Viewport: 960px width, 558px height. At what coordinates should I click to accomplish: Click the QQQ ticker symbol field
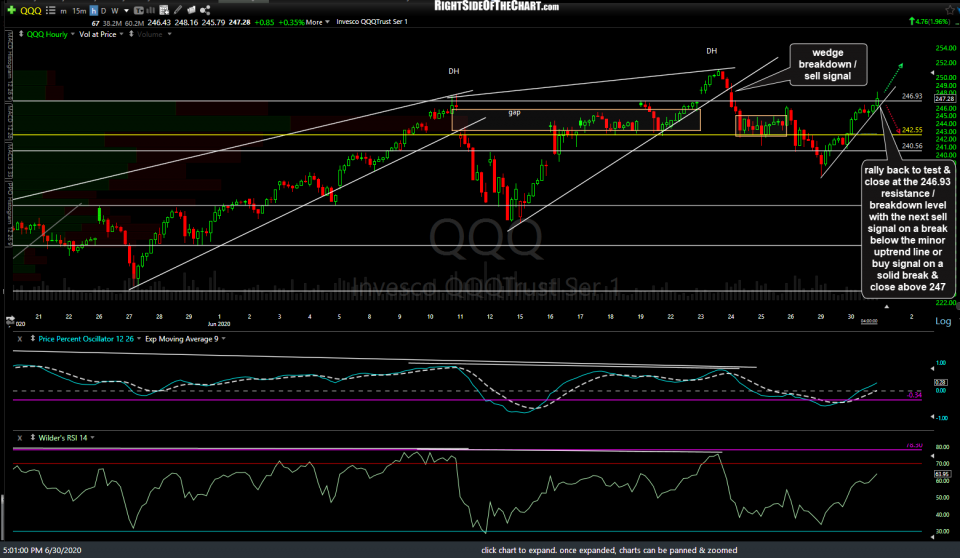point(31,11)
